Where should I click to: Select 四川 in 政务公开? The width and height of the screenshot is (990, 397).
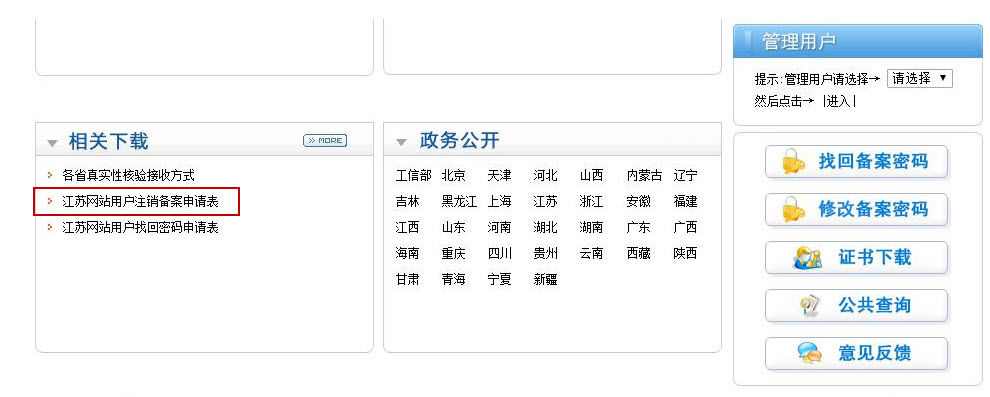click(x=499, y=253)
